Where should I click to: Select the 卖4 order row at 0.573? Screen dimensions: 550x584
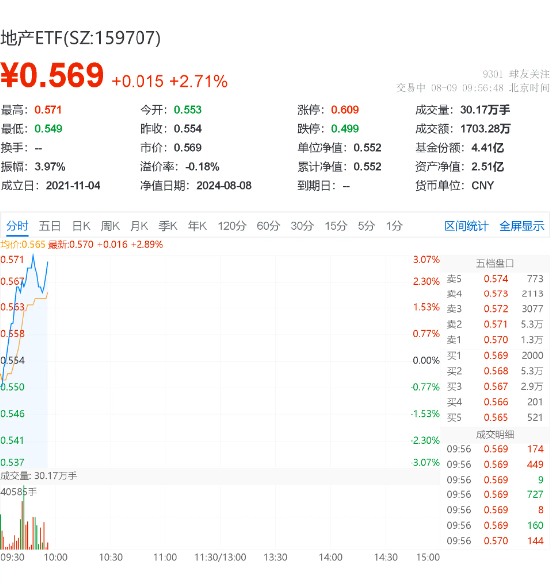tap(495, 294)
